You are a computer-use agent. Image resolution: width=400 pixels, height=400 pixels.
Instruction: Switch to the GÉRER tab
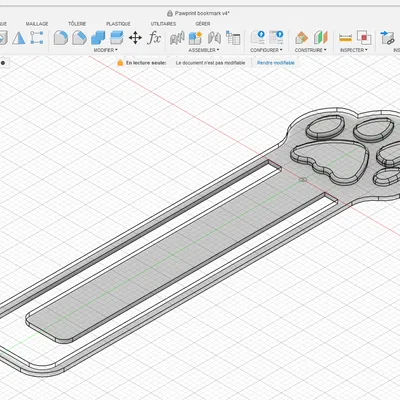pyautogui.click(x=203, y=24)
